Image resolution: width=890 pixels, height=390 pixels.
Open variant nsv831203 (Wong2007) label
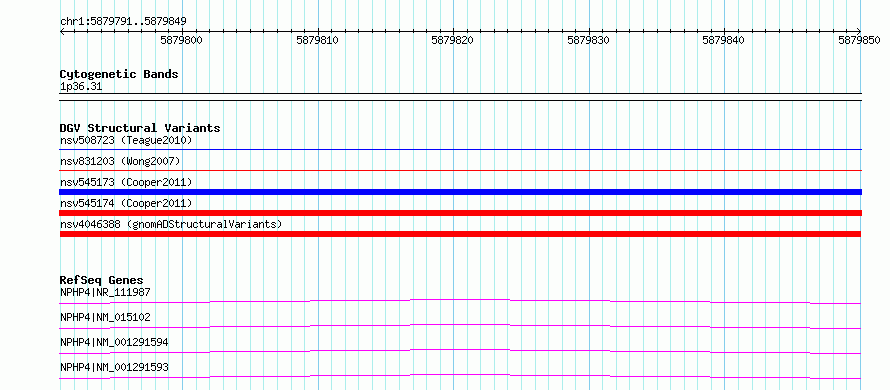click(120, 161)
